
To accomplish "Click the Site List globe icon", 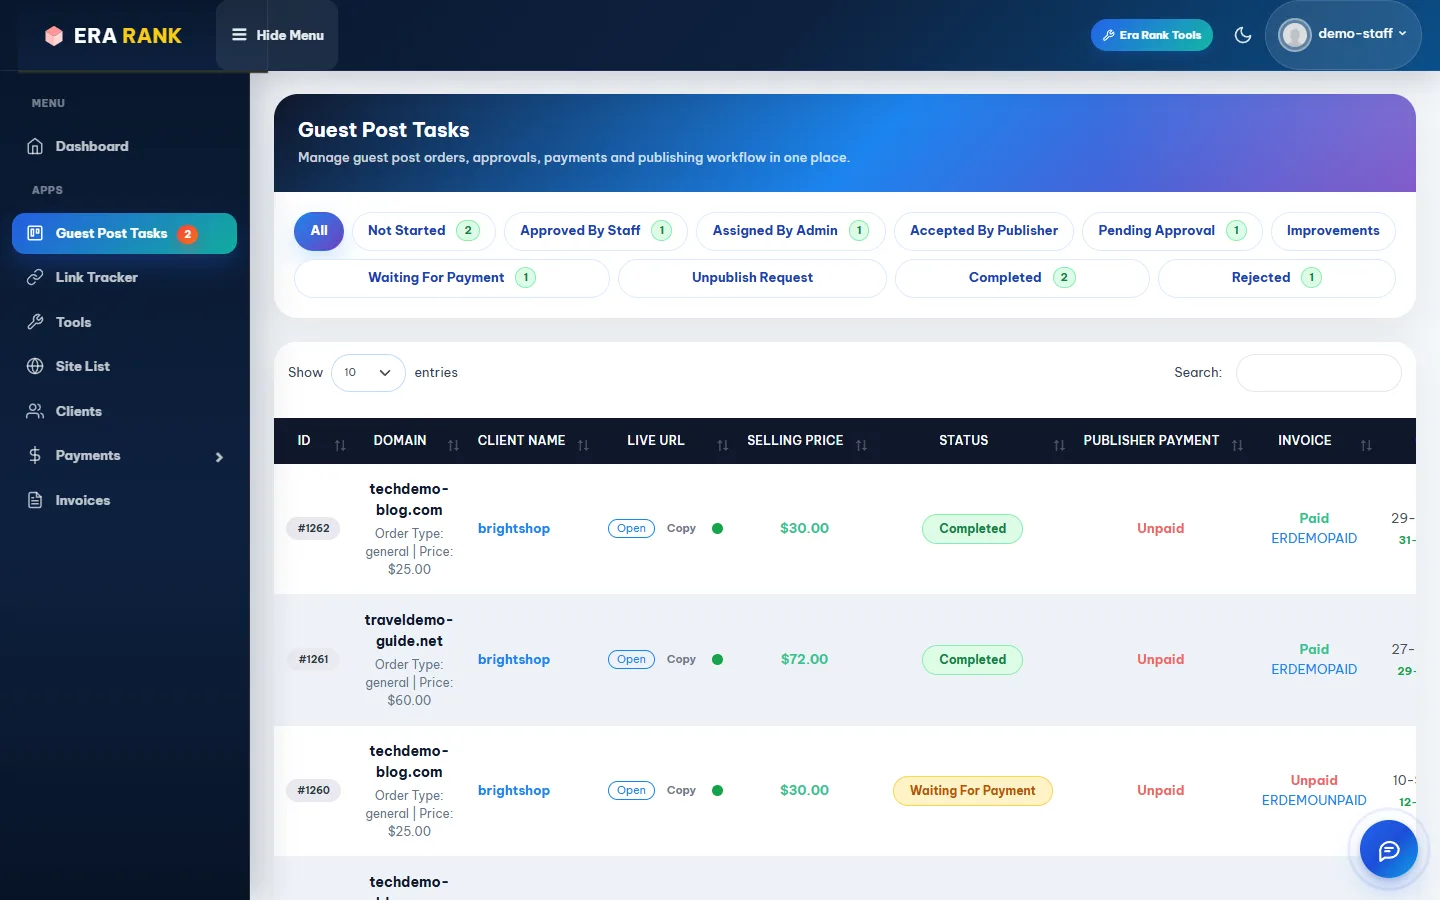I will [x=35, y=366].
